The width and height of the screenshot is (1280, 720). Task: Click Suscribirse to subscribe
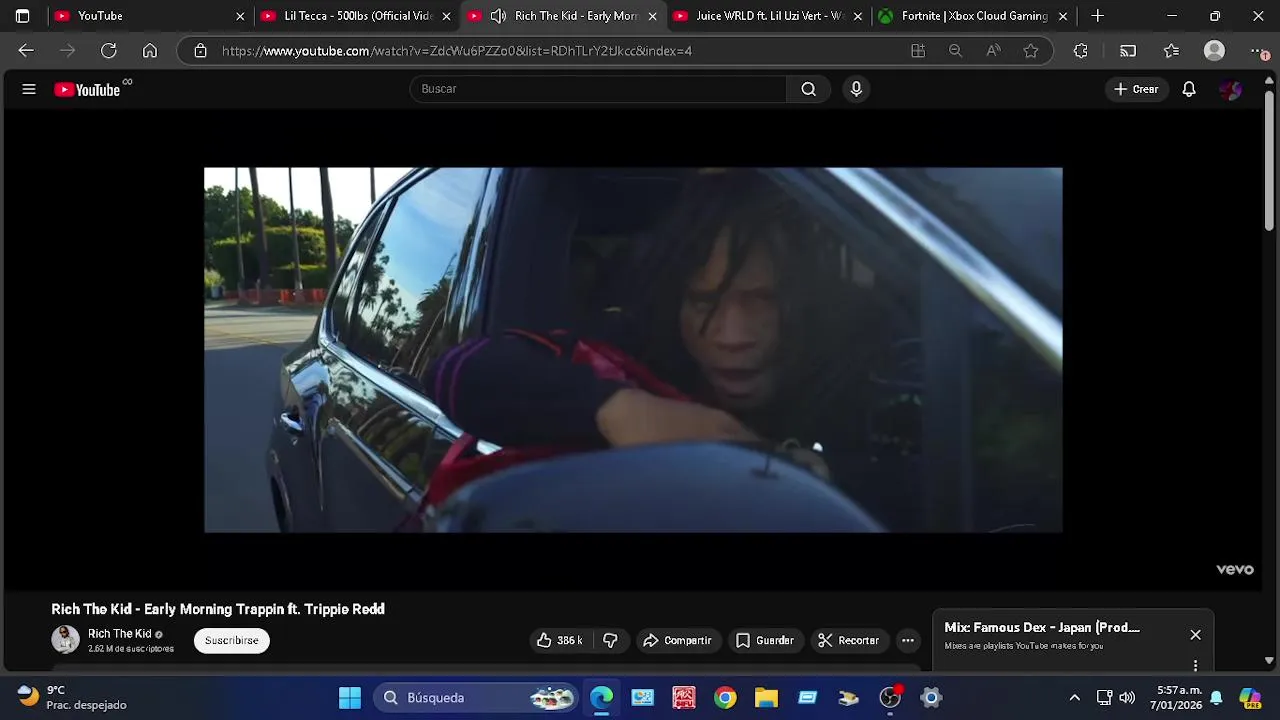point(232,640)
